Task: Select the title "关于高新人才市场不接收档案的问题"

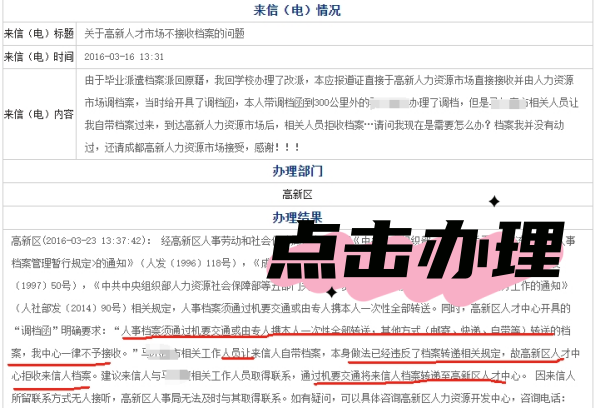Action: click(165, 34)
